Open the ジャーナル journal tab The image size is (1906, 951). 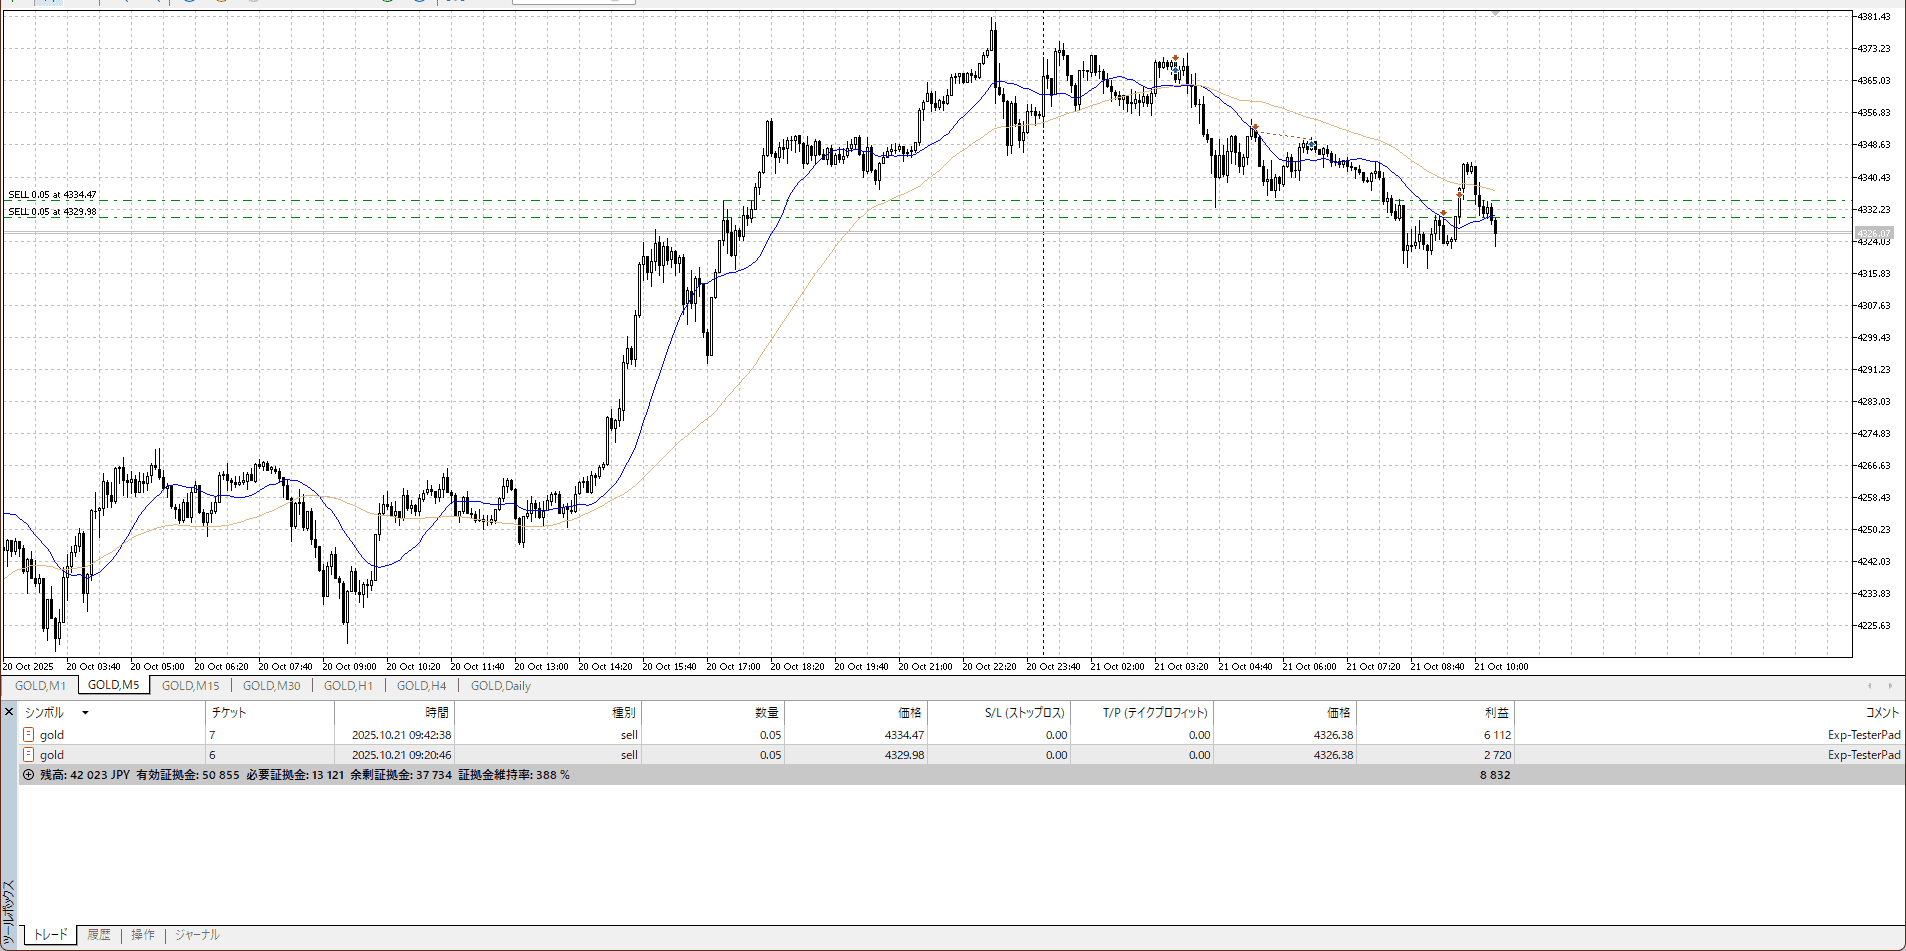(197, 935)
